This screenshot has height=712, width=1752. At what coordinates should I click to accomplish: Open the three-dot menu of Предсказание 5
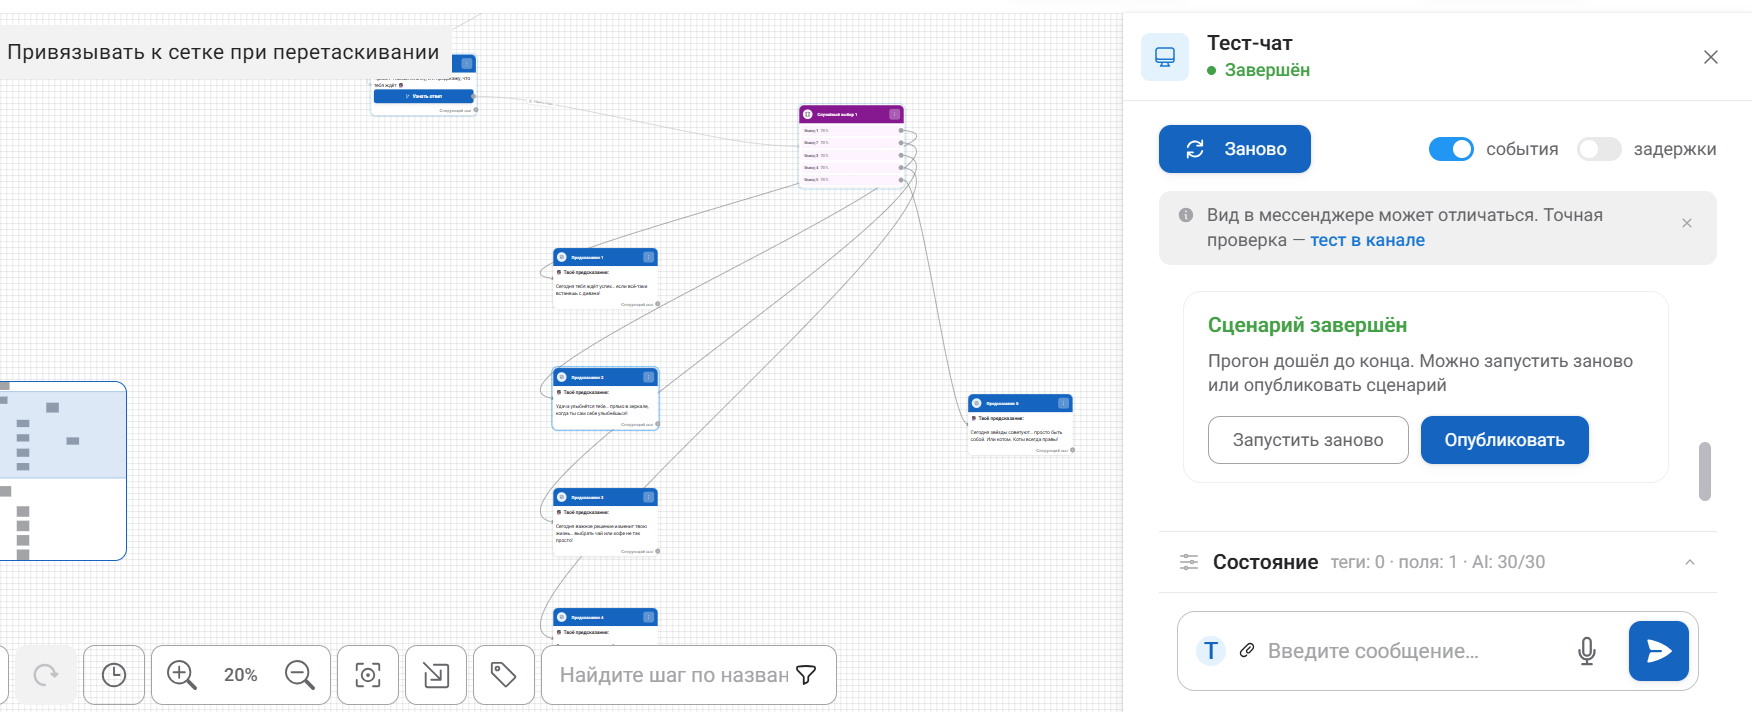click(1063, 403)
